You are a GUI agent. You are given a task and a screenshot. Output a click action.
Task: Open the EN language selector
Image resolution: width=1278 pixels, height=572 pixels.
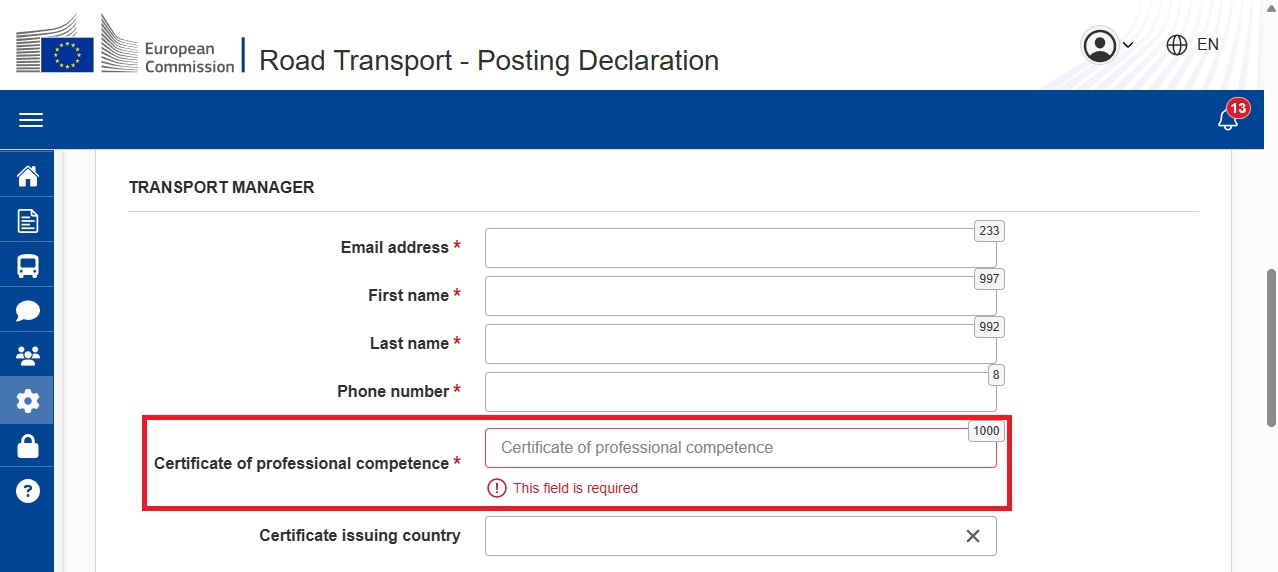(1193, 45)
